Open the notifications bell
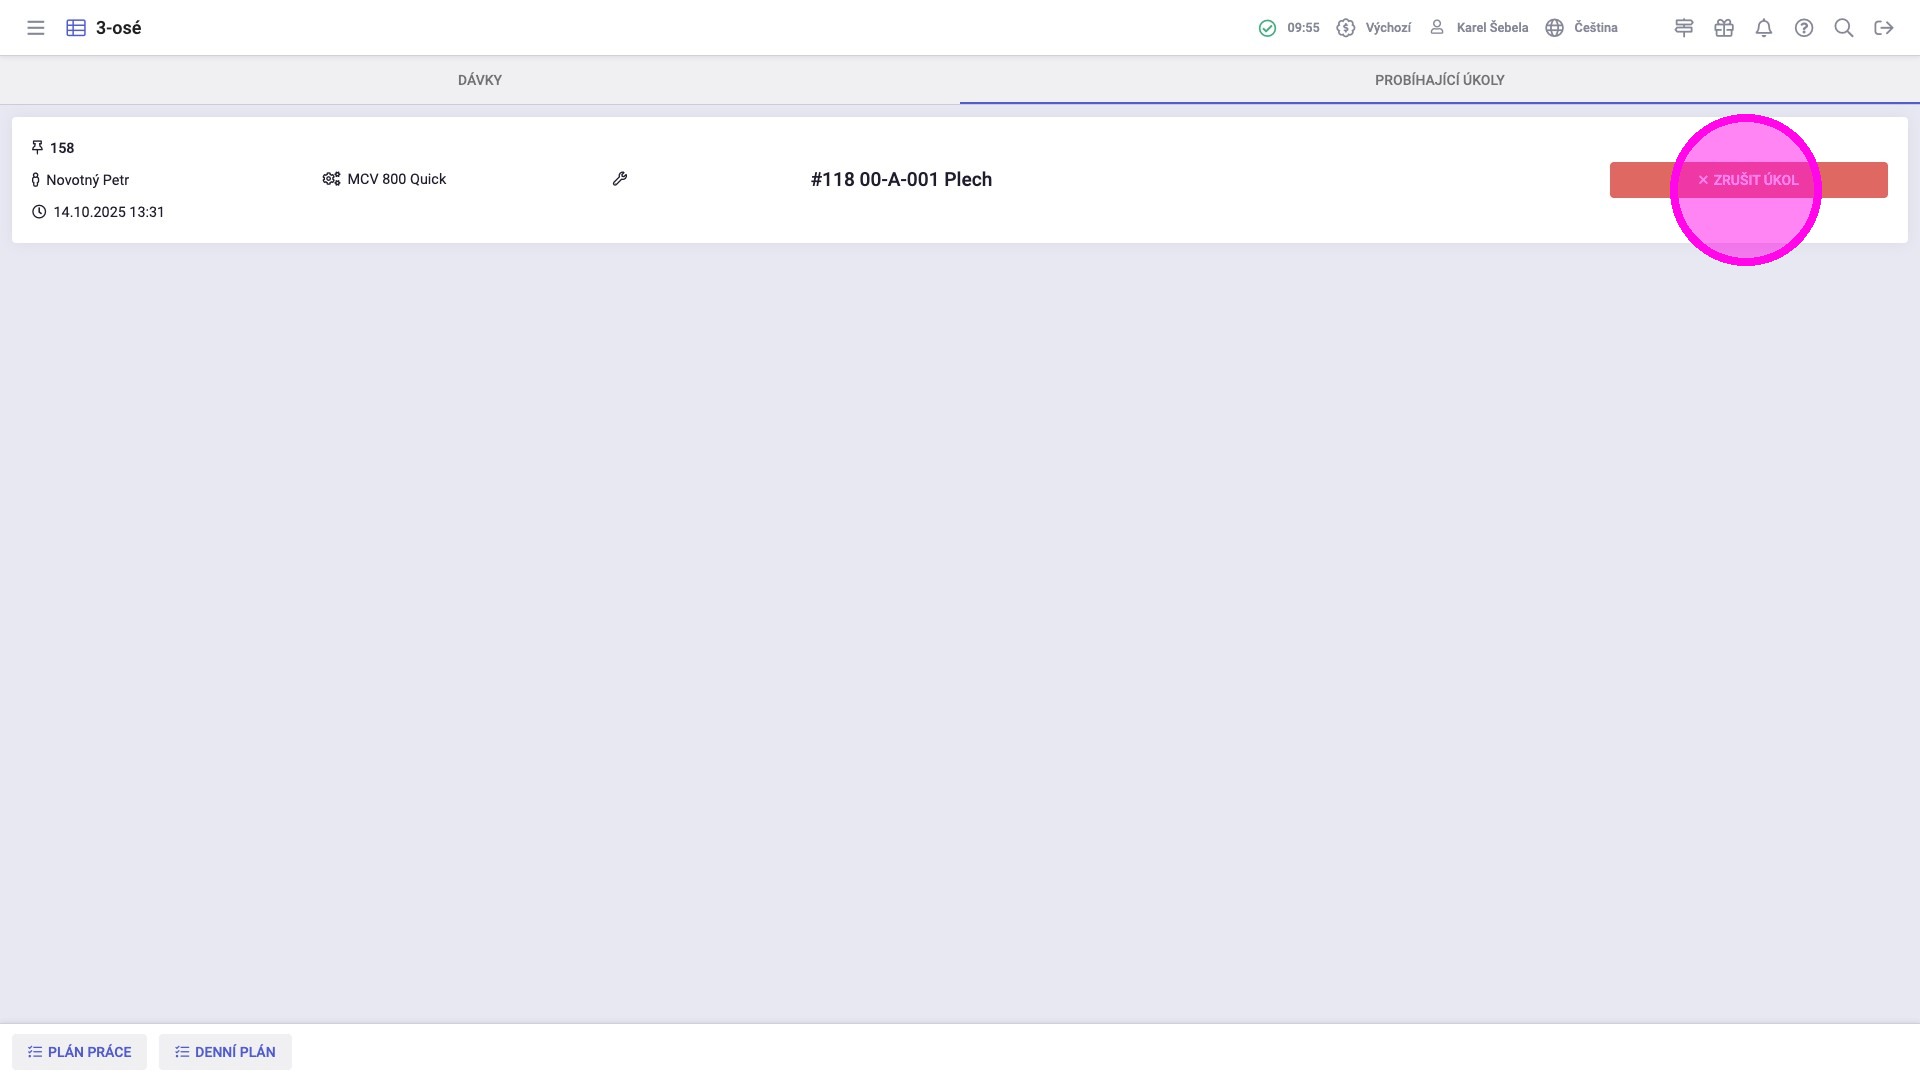 click(x=1764, y=28)
